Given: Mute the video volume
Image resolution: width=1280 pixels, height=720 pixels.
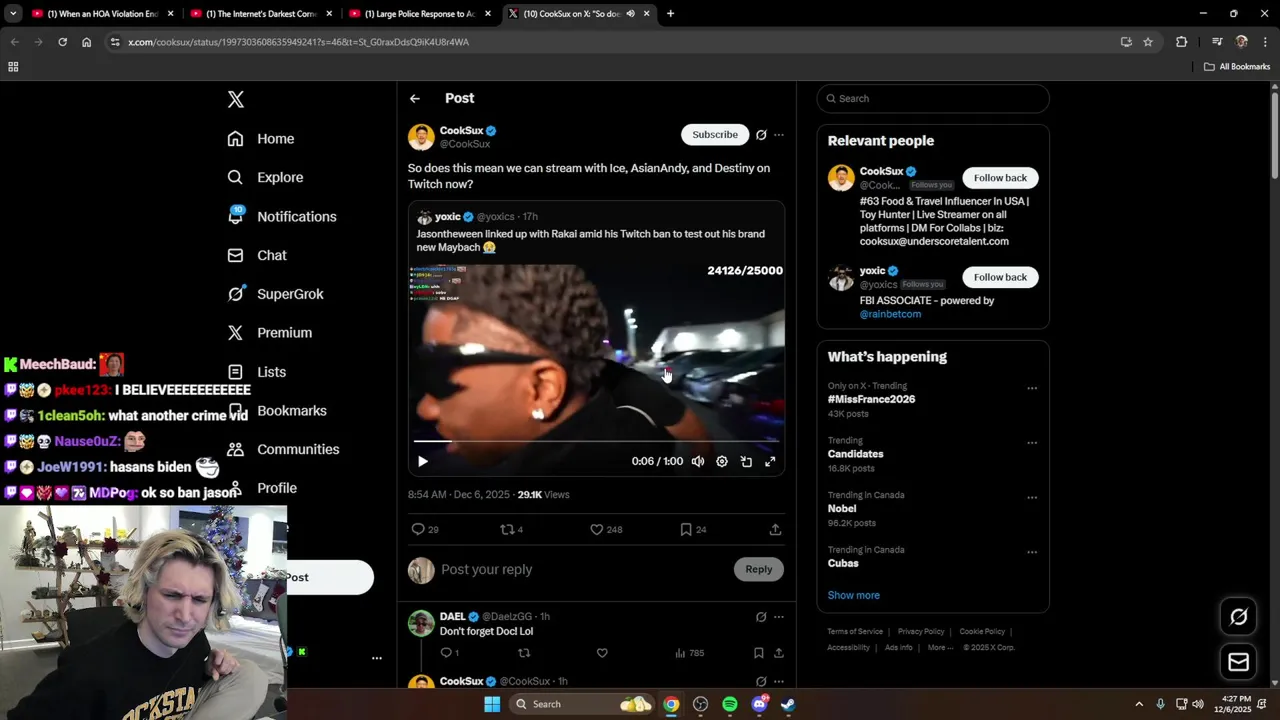Looking at the screenshot, I should point(698,461).
